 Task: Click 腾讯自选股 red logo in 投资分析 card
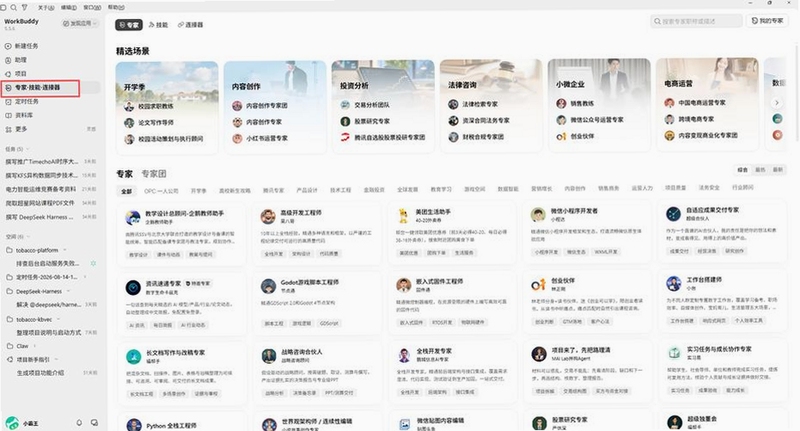pyautogui.click(x=345, y=137)
